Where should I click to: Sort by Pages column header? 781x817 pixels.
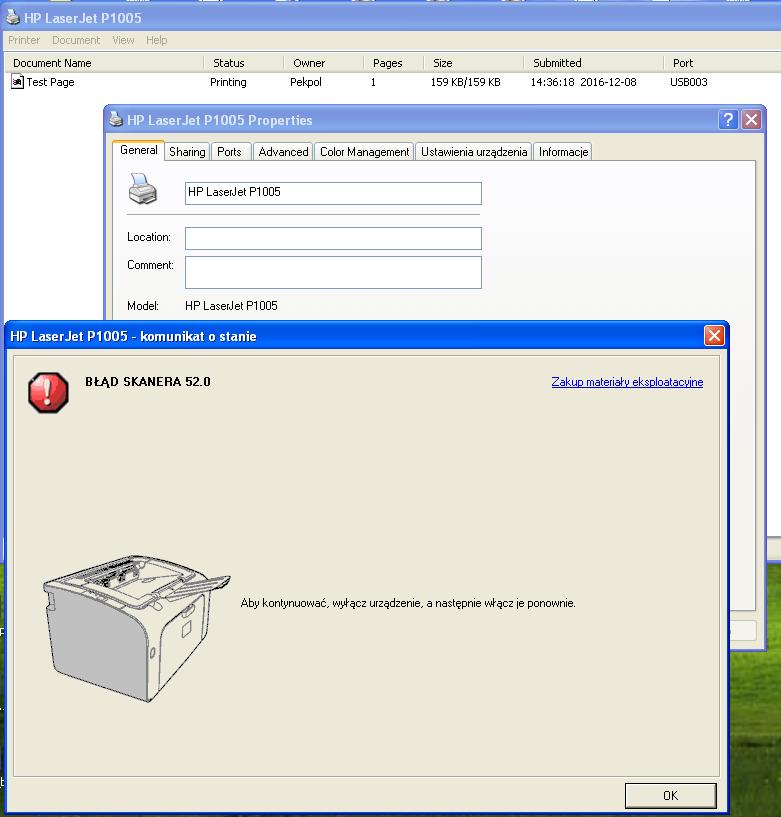393,63
